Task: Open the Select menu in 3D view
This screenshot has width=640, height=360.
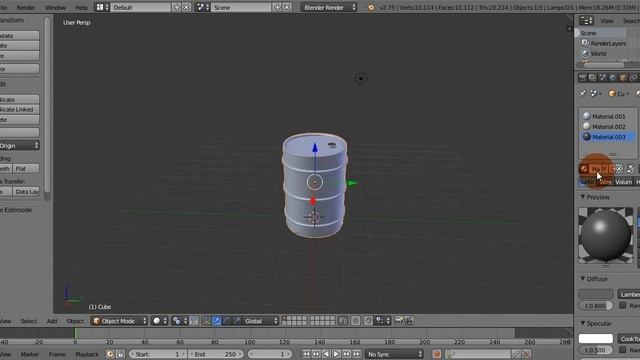Action: coord(29,321)
